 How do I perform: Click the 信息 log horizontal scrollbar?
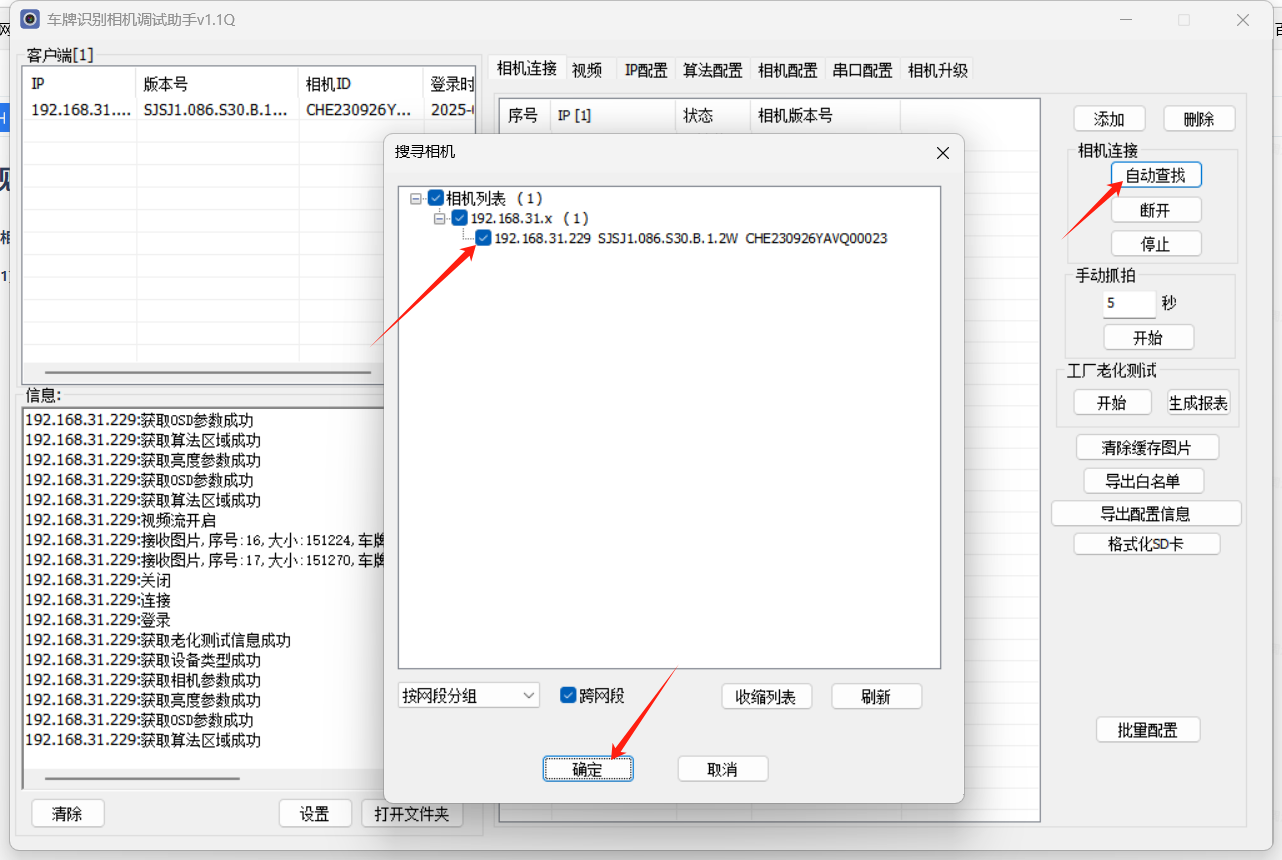tap(142, 778)
